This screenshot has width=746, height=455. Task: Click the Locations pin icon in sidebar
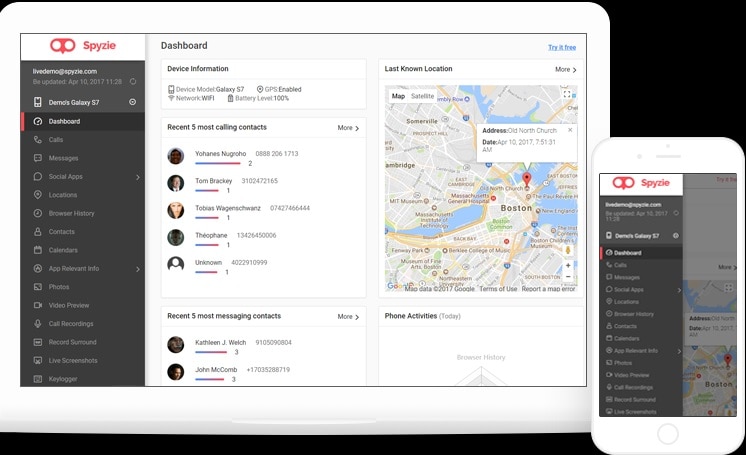tap(38, 195)
